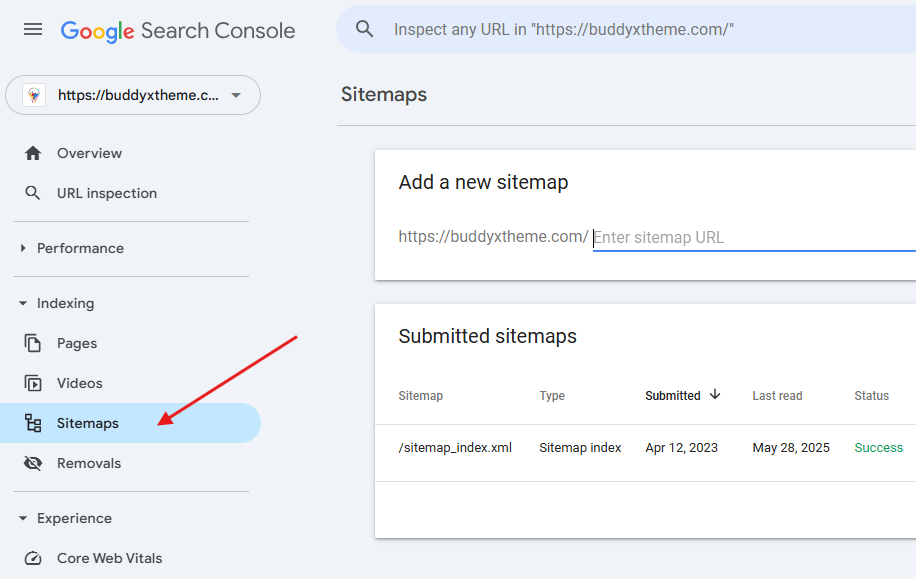Screen dimensions: 916x579
Task: Collapse the Experience section
Action: pyautogui.click(x=23, y=518)
